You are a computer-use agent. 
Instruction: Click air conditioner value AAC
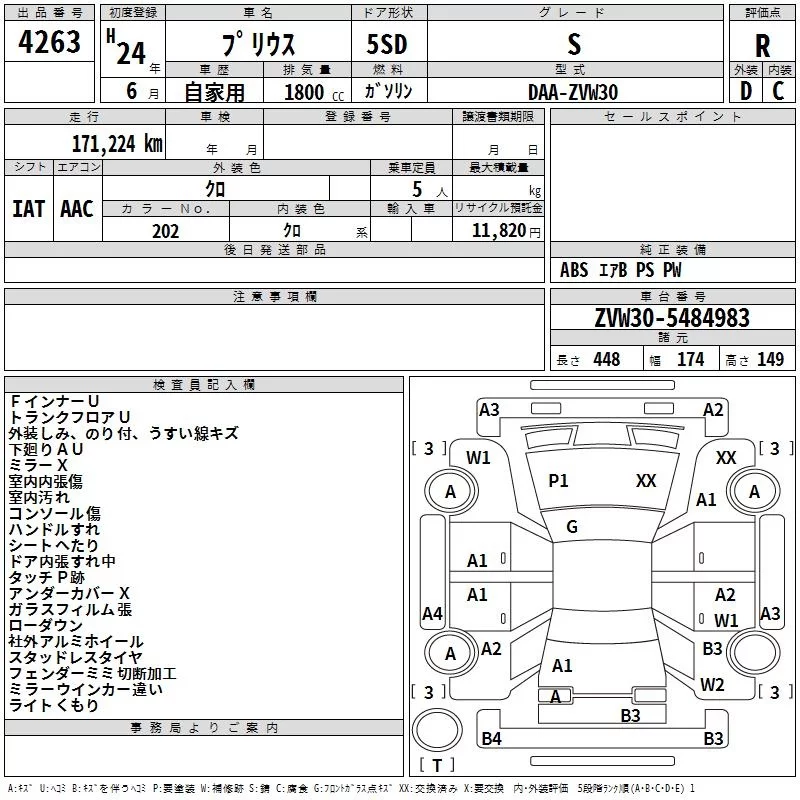77,209
